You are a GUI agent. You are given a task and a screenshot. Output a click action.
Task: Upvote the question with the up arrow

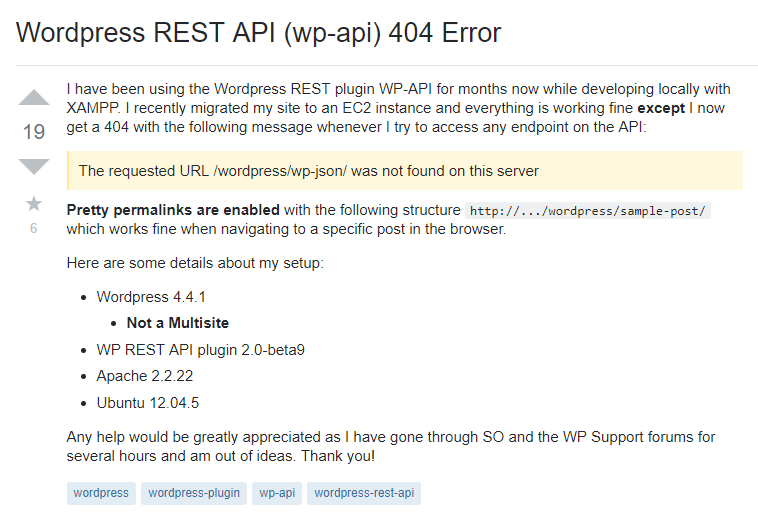pyautogui.click(x=34, y=98)
